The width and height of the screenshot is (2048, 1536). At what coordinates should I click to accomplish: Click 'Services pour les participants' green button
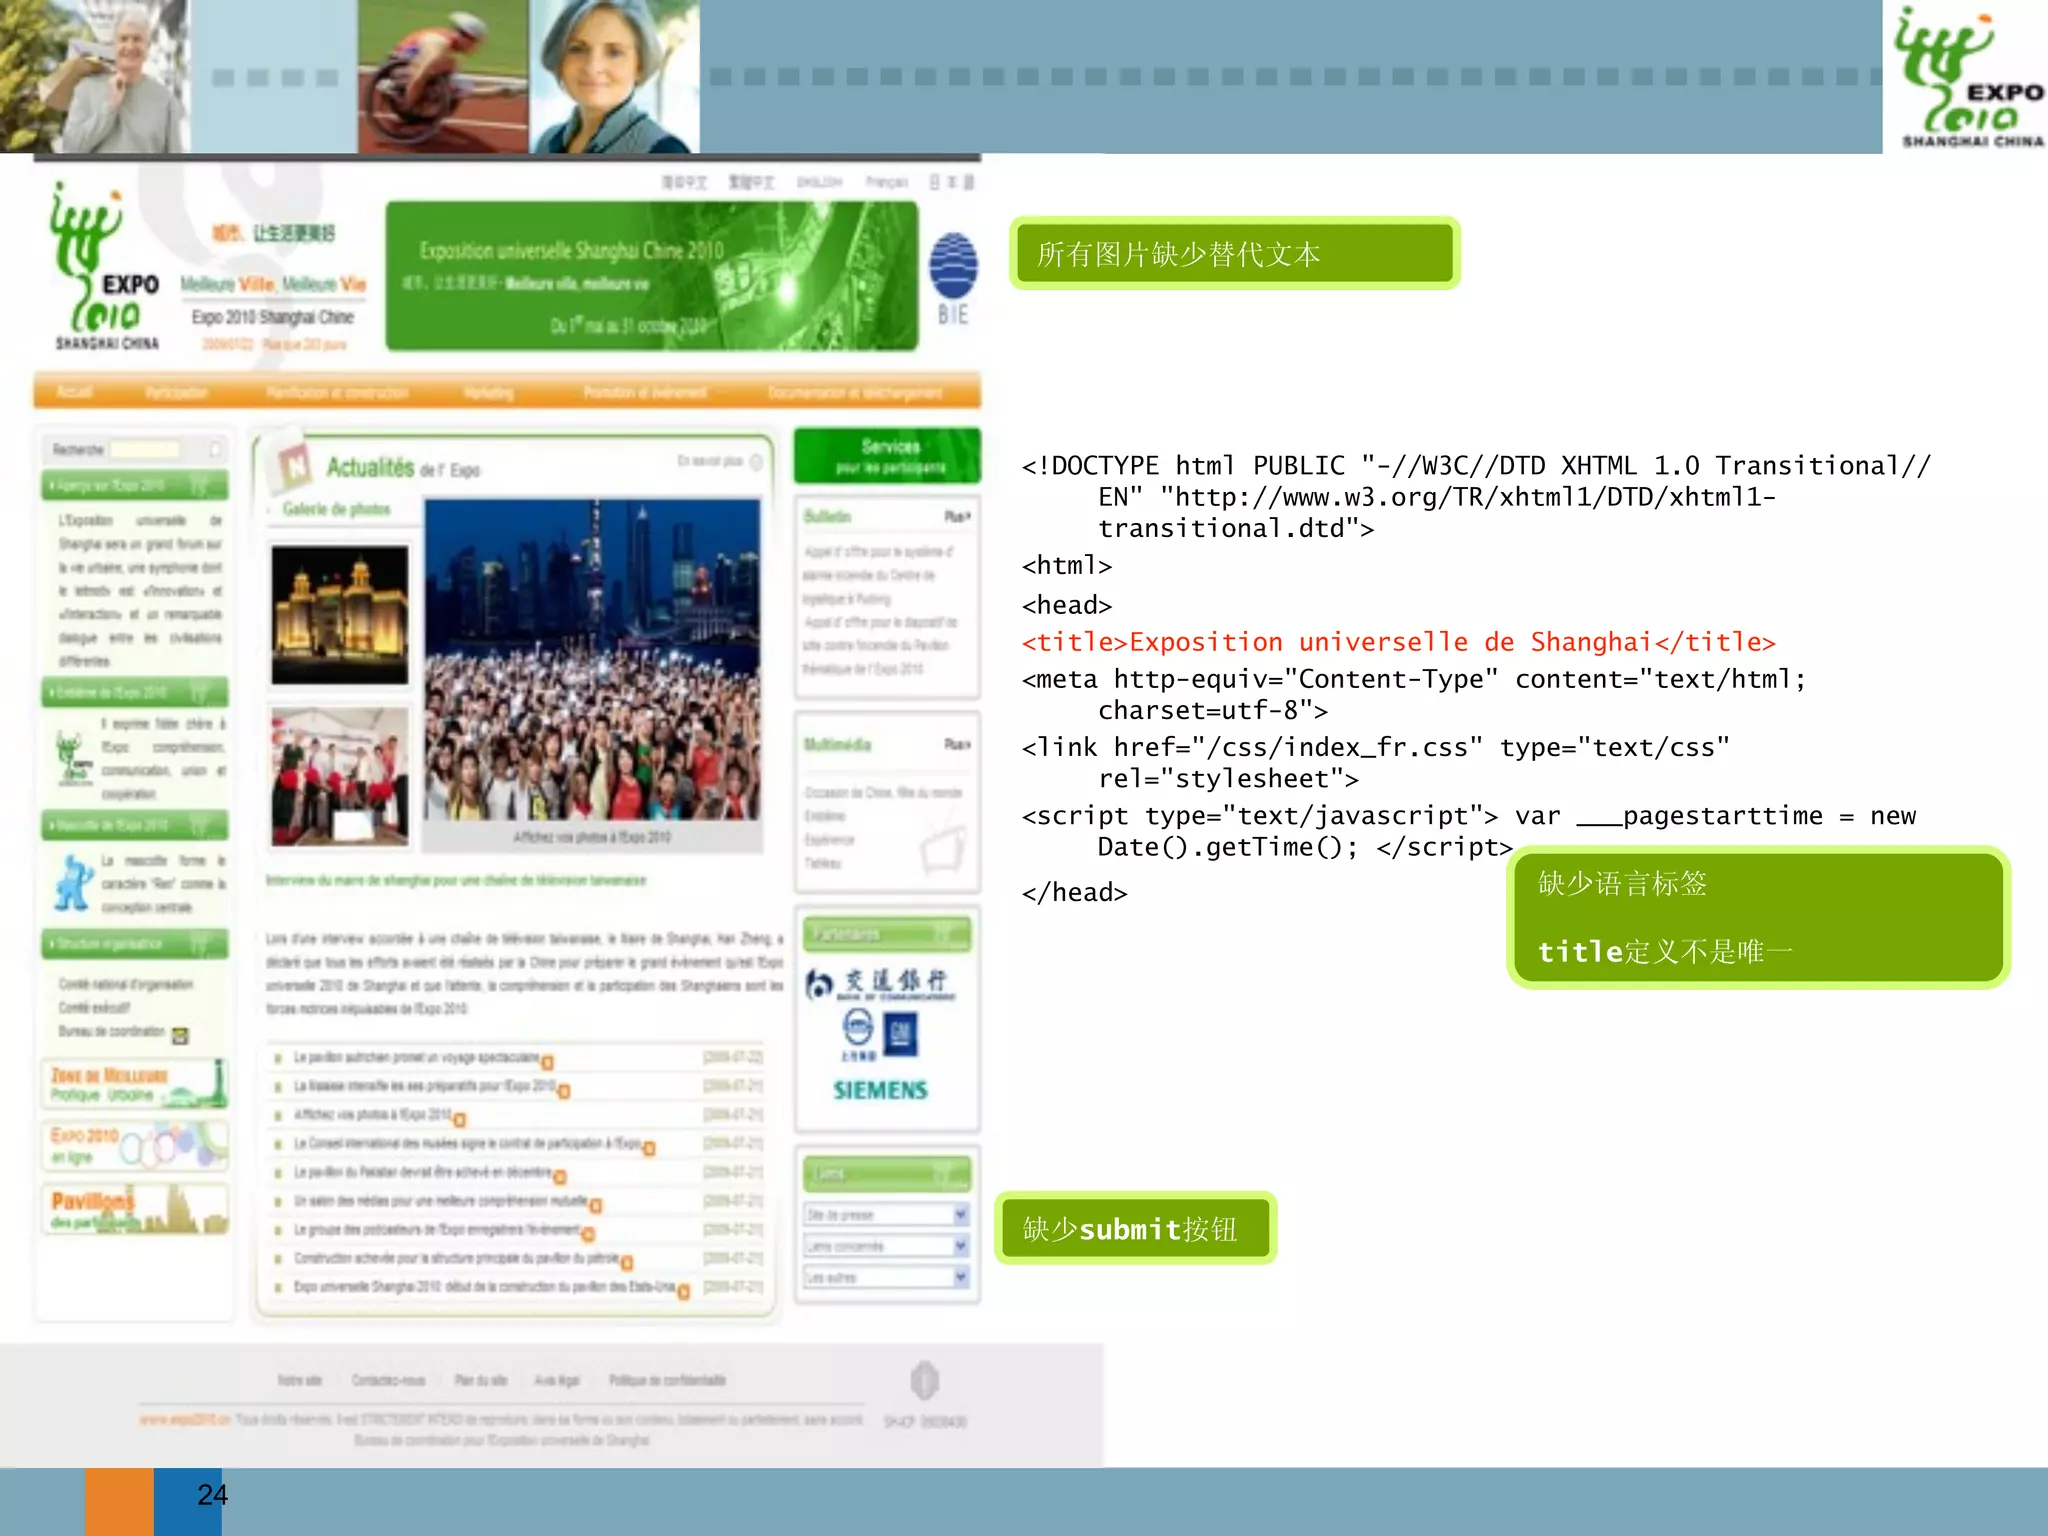pos(887,456)
